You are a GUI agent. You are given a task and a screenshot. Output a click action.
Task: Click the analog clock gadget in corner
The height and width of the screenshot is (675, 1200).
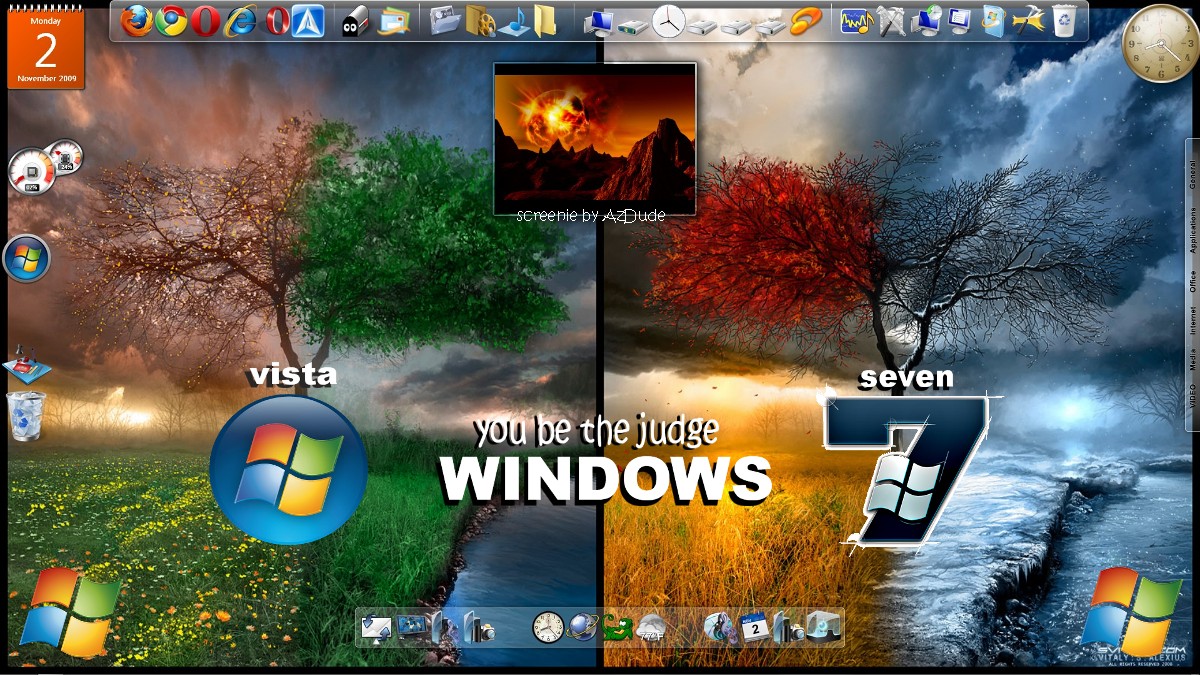click(x=1158, y=42)
